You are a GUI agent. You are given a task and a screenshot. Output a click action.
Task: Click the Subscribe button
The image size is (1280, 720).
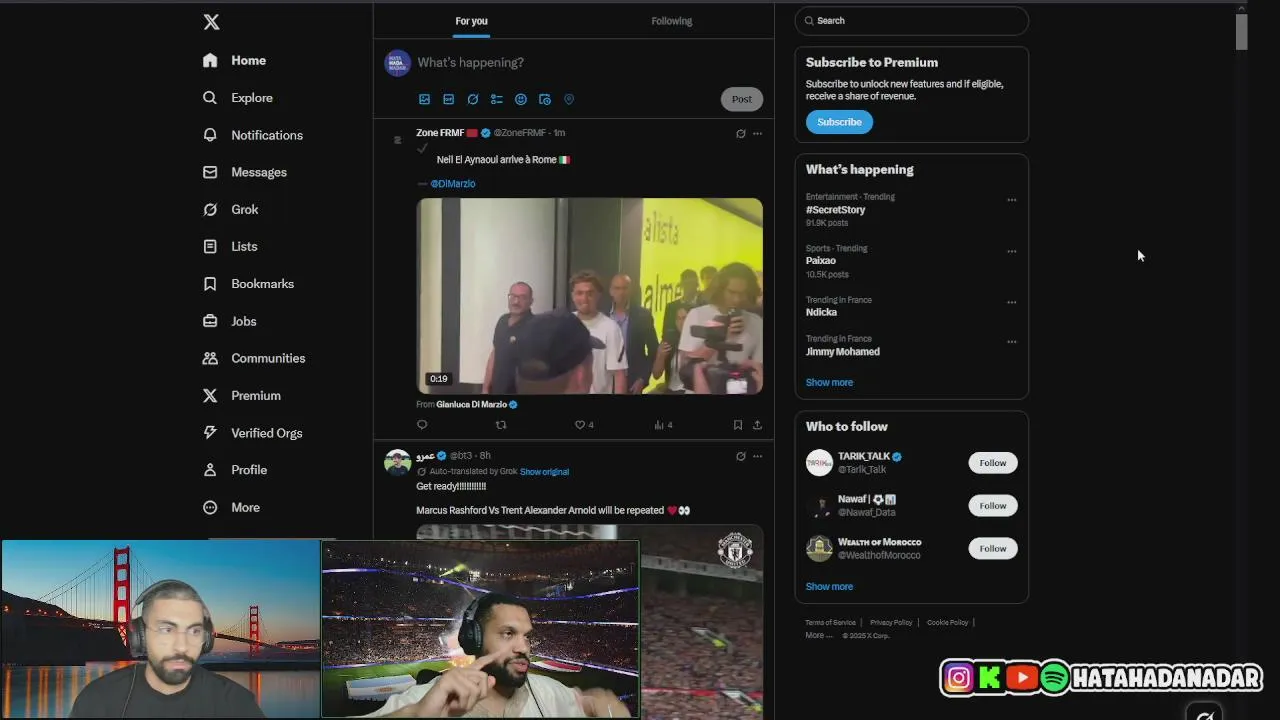point(839,122)
